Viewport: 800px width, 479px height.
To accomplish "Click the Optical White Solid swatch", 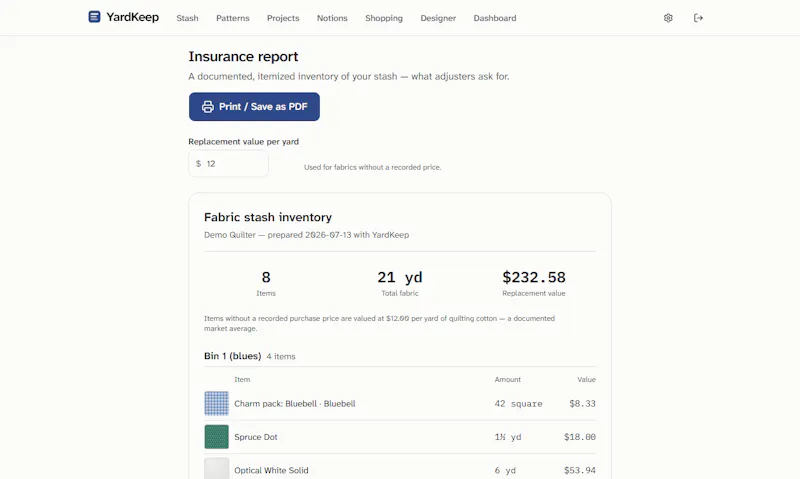I will [216, 469].
